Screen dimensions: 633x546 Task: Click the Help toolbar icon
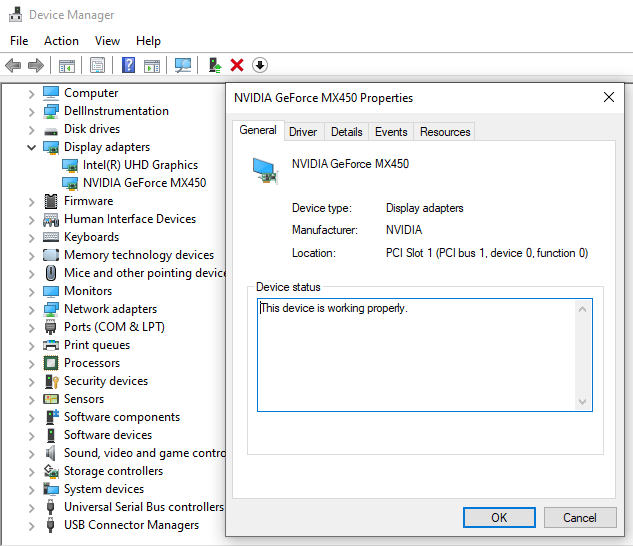coord(128,65)
